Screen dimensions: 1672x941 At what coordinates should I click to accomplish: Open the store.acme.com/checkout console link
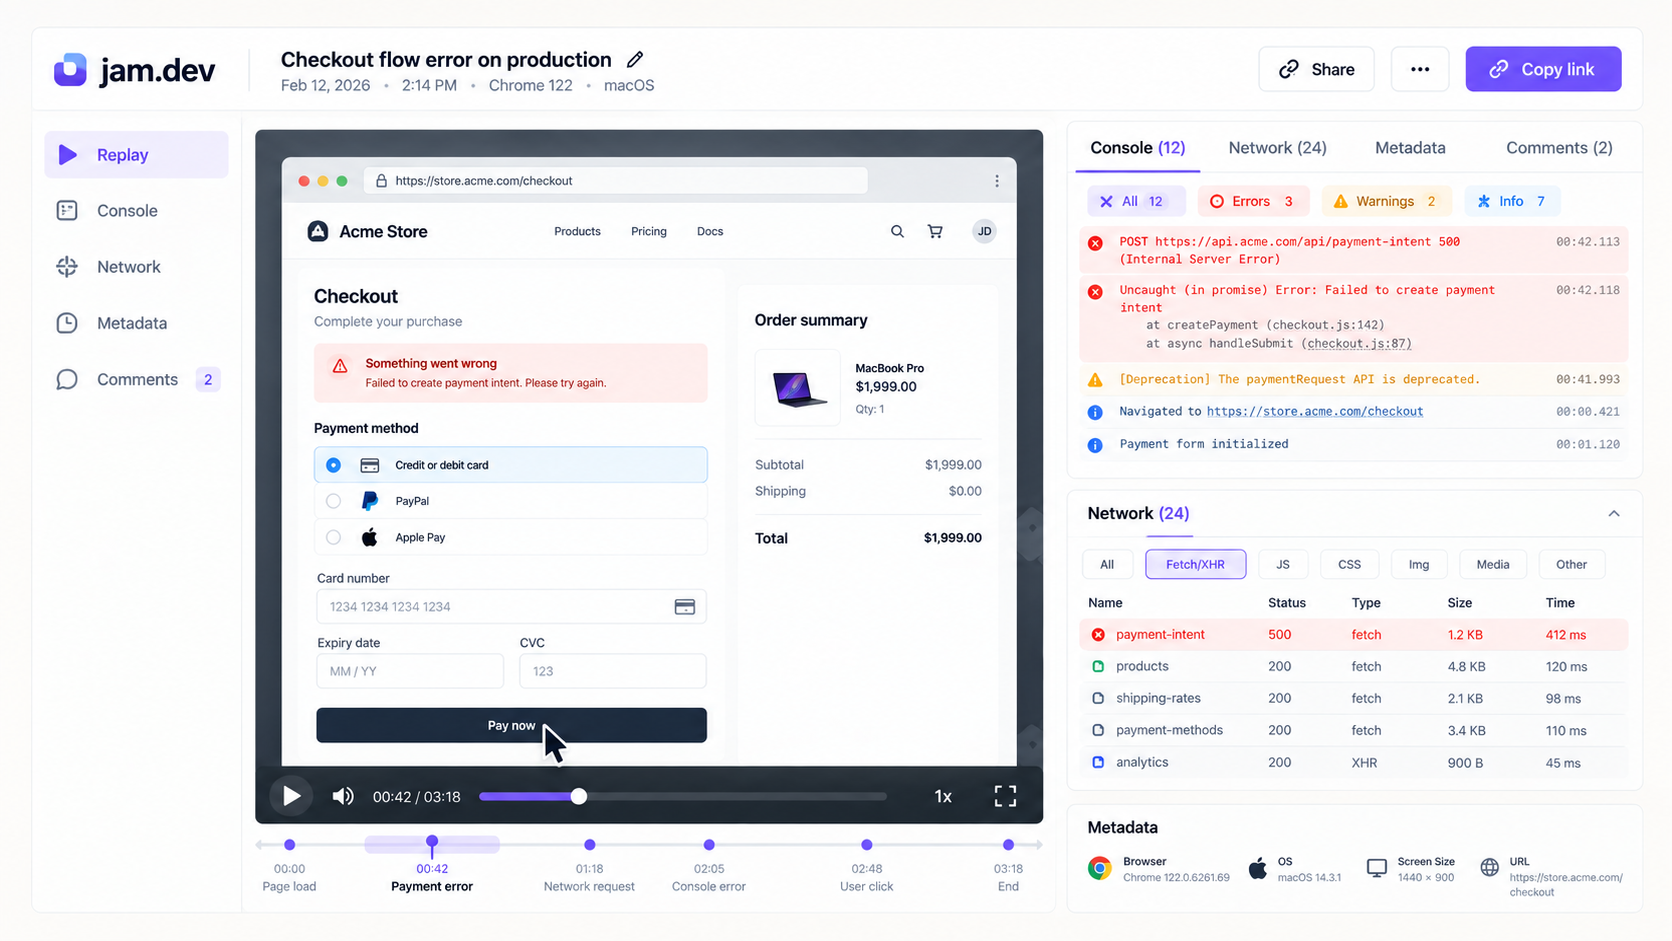(x=1314, y=411)
